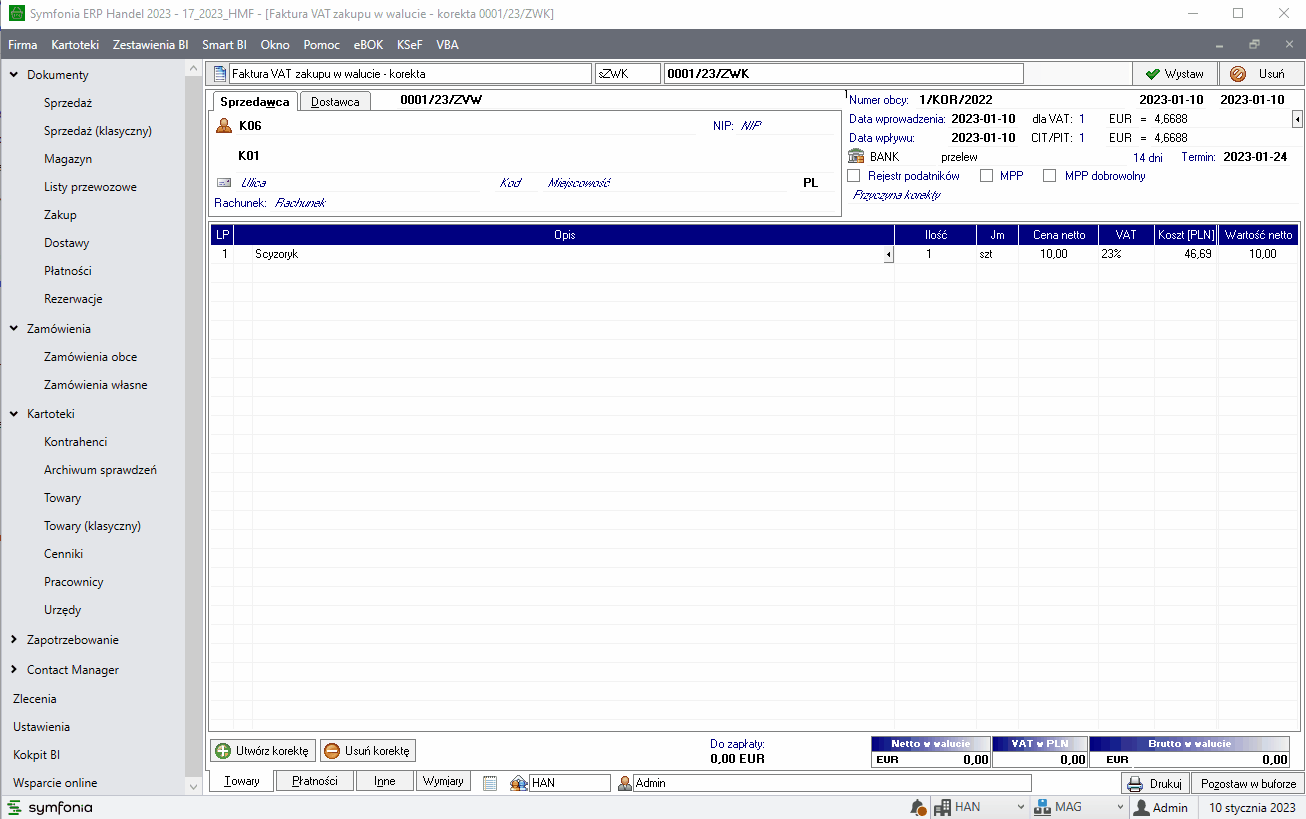
Task: Open the HAN company dropdown in the status bar
Action: 1021,807
